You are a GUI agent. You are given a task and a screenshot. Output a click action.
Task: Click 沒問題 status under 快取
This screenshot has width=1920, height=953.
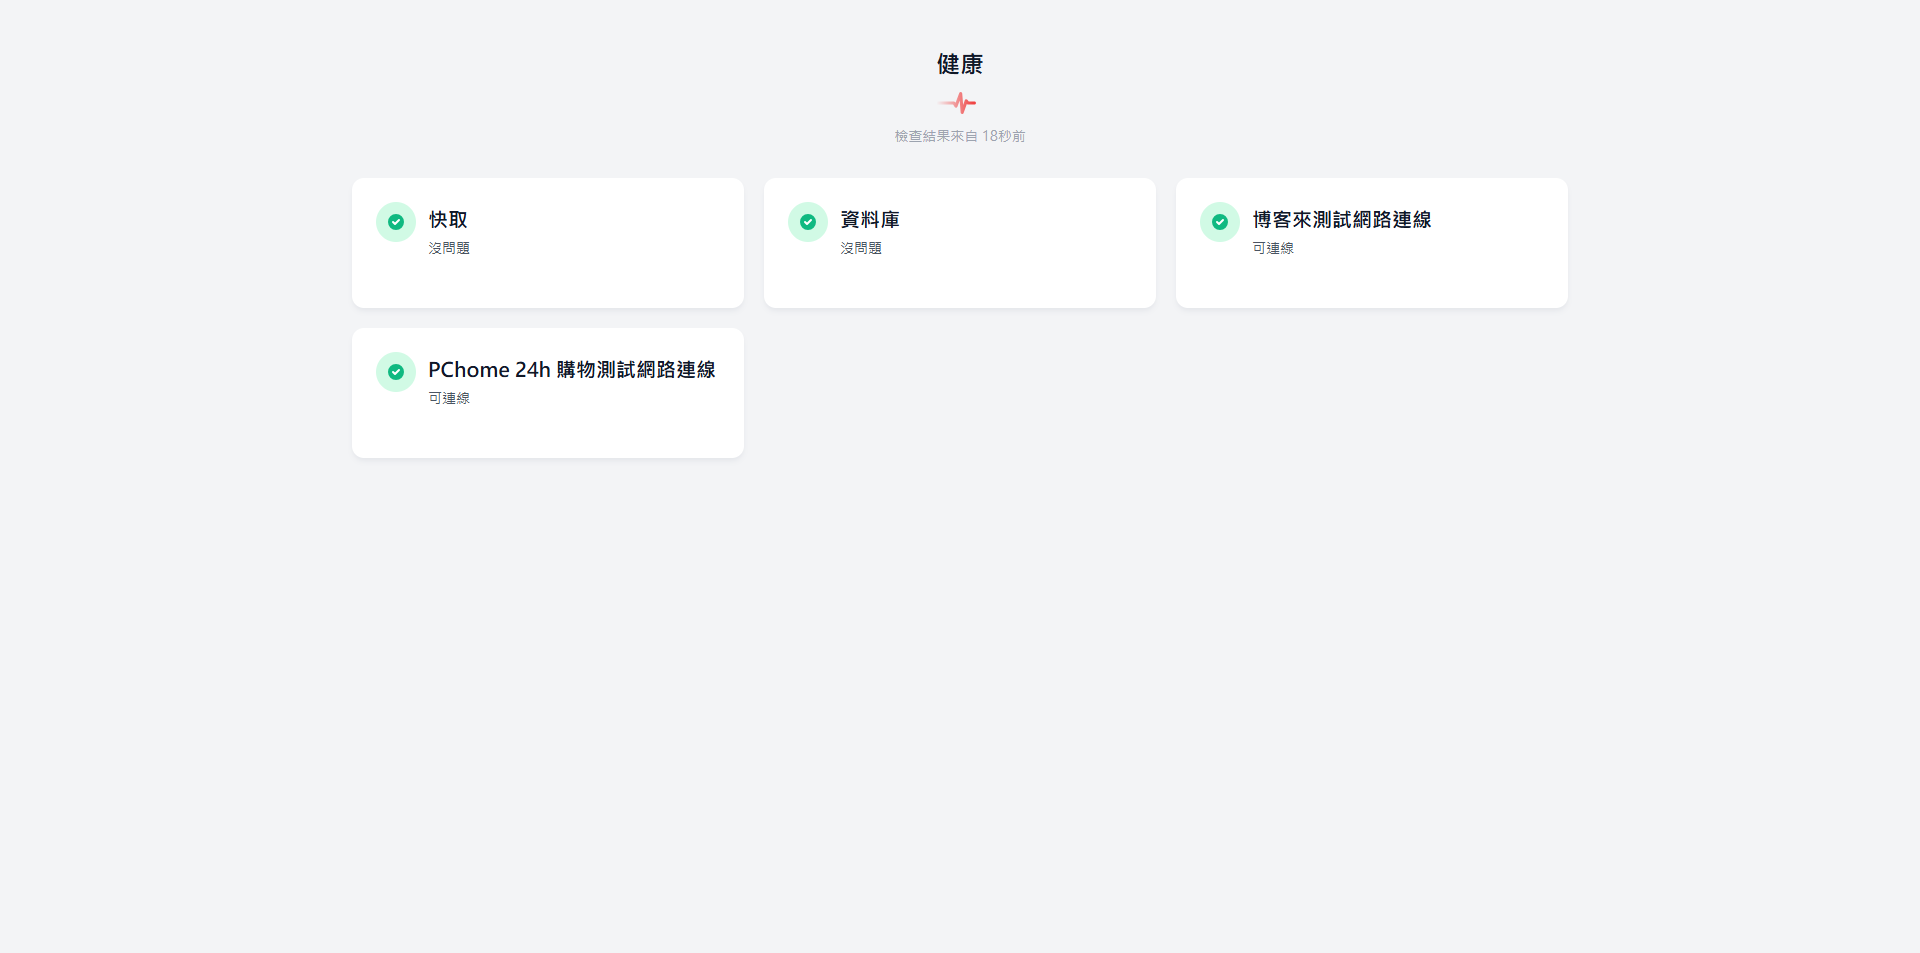(449, 248)
